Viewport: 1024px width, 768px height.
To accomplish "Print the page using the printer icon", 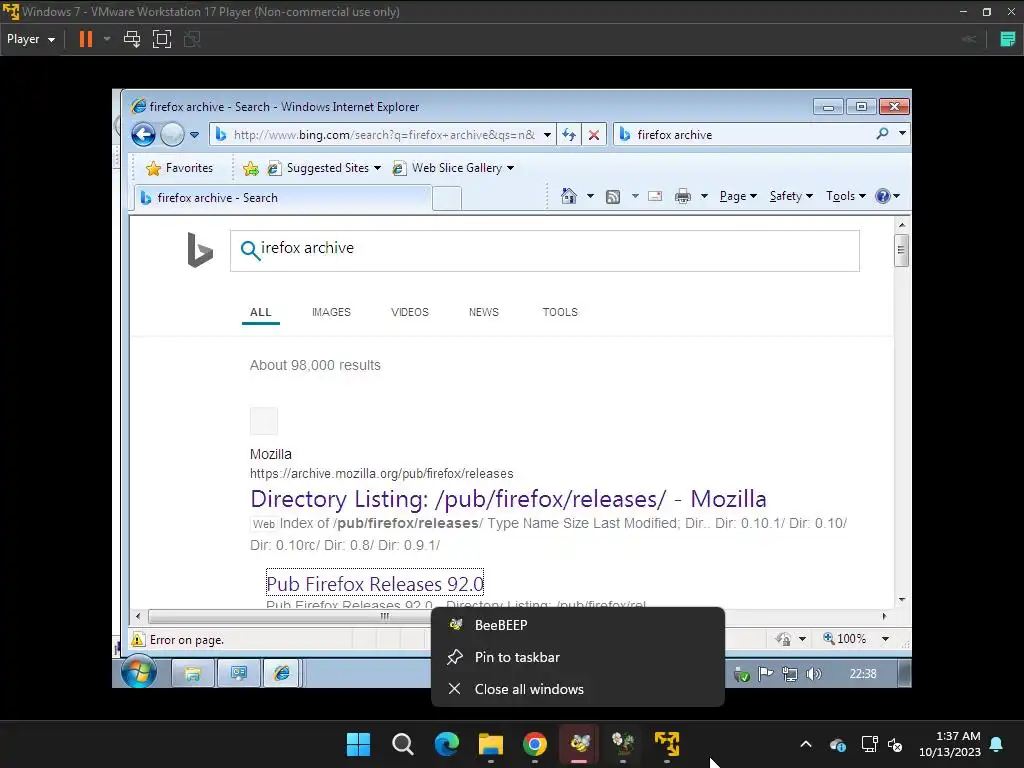I will 683,196.
